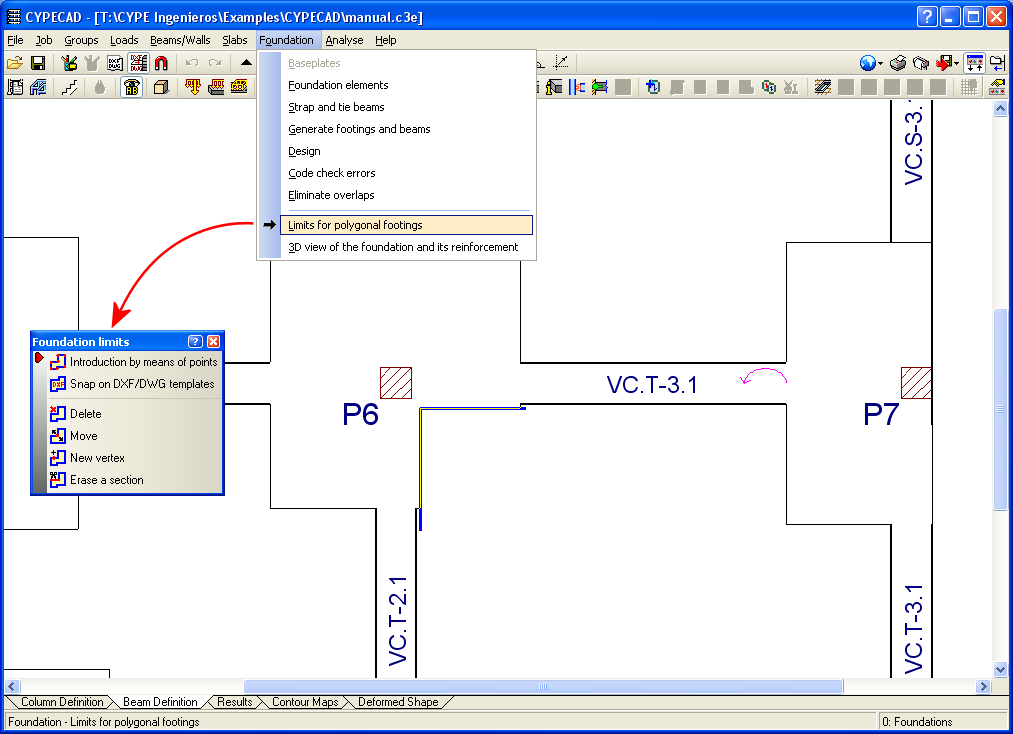The height and width of the screenshot is (734, 1013).
Task: Click the vertical scrollbar down arrow
Action: [1000, 669]
